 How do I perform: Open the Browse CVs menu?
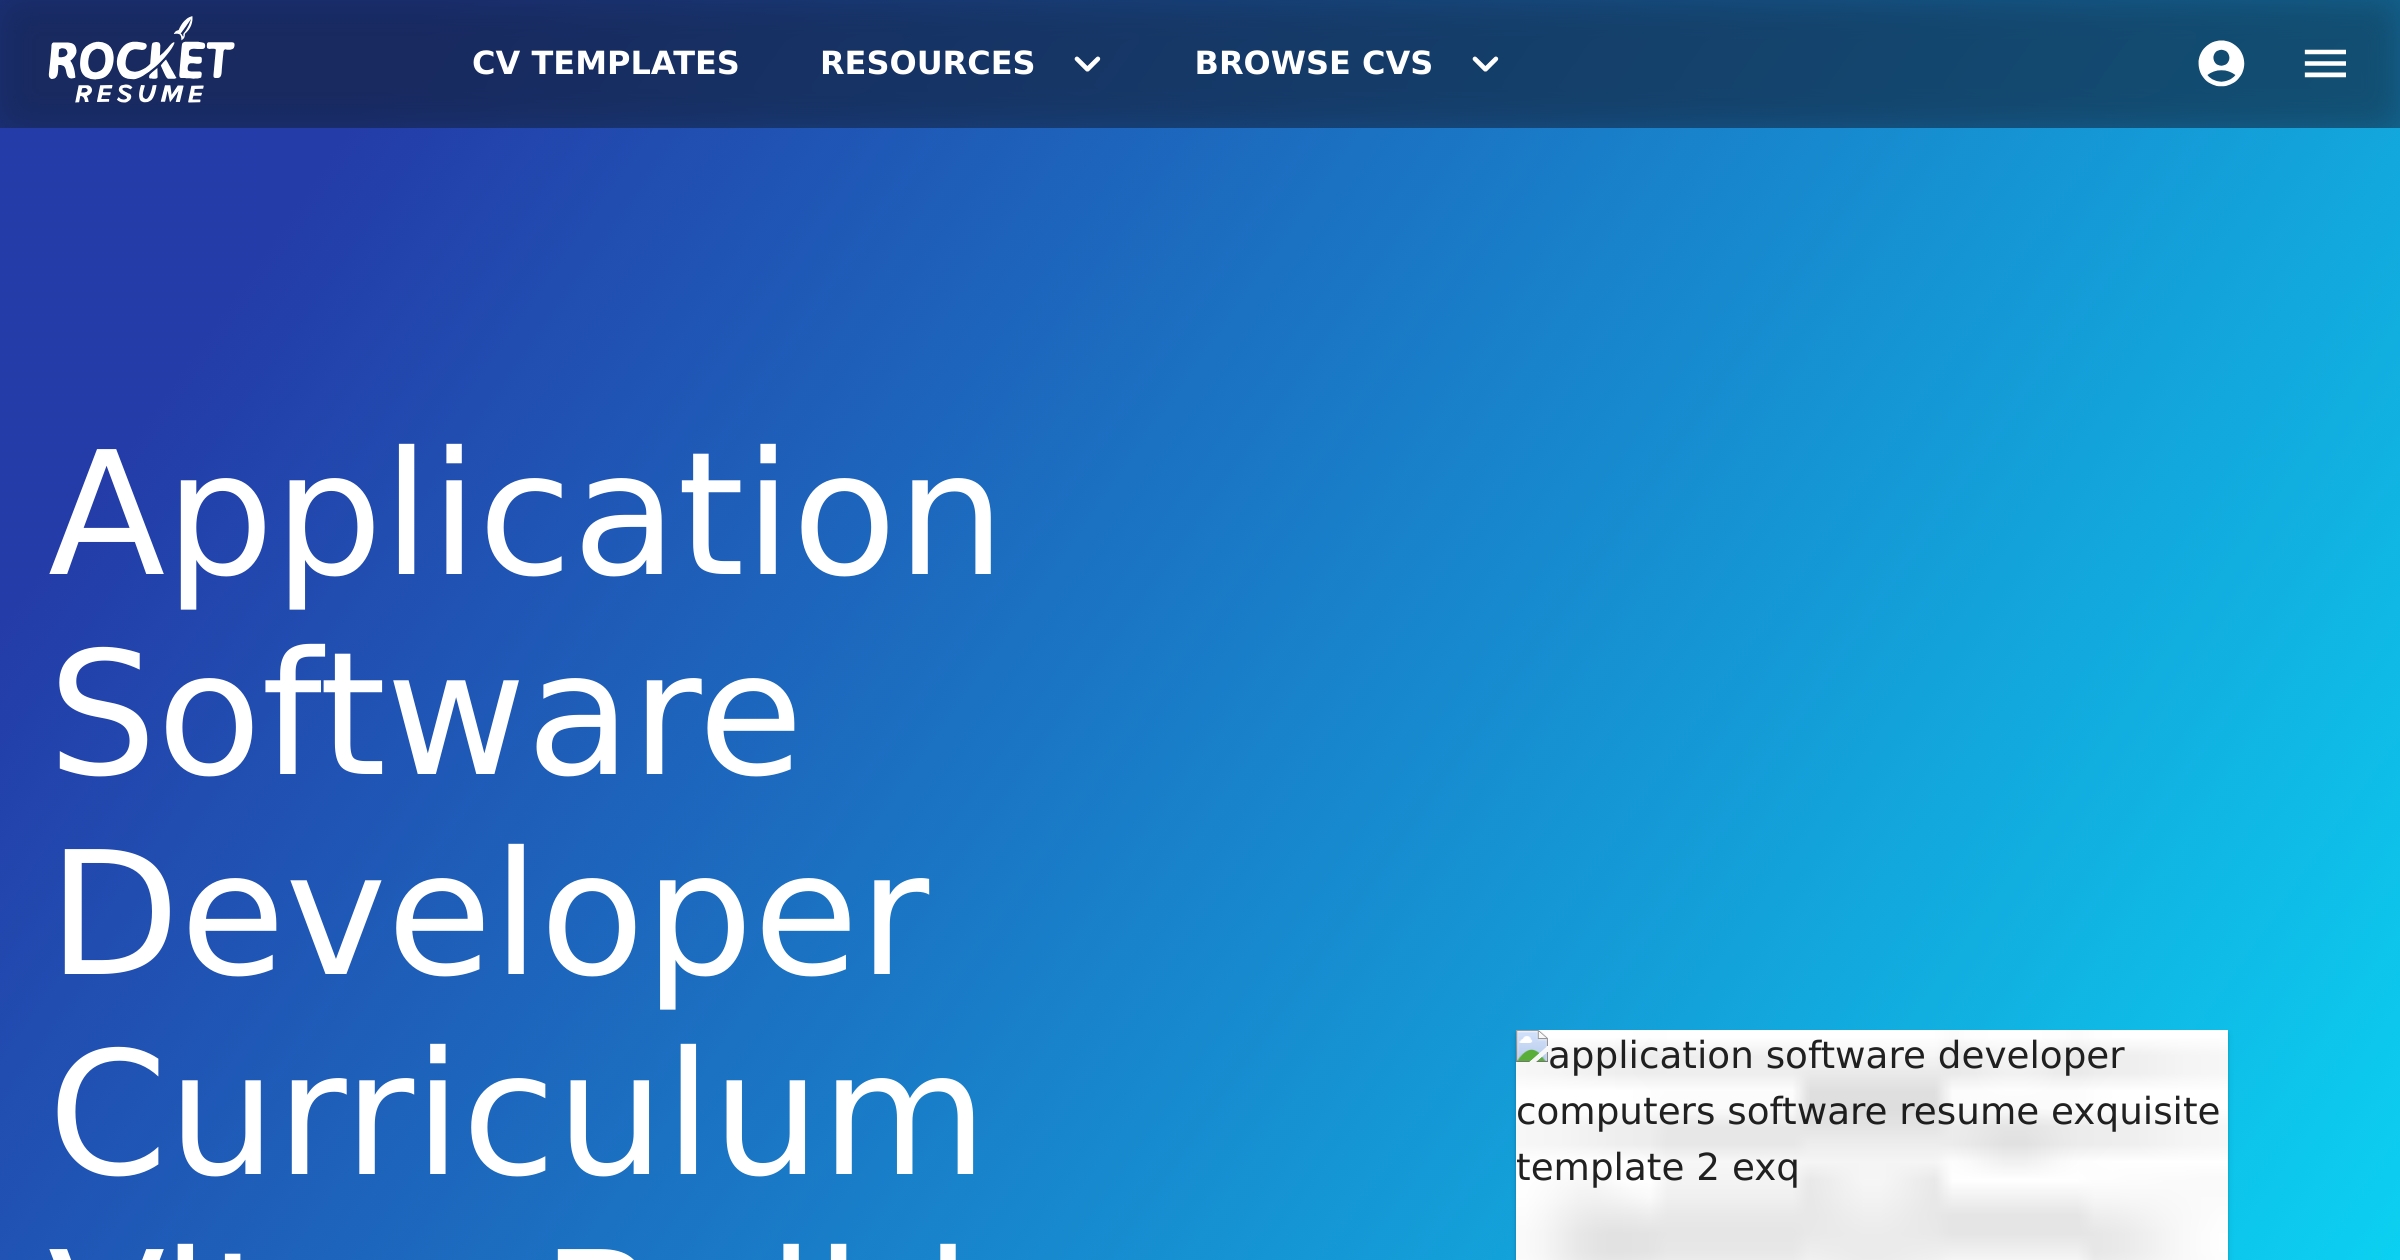[1313, 63]
